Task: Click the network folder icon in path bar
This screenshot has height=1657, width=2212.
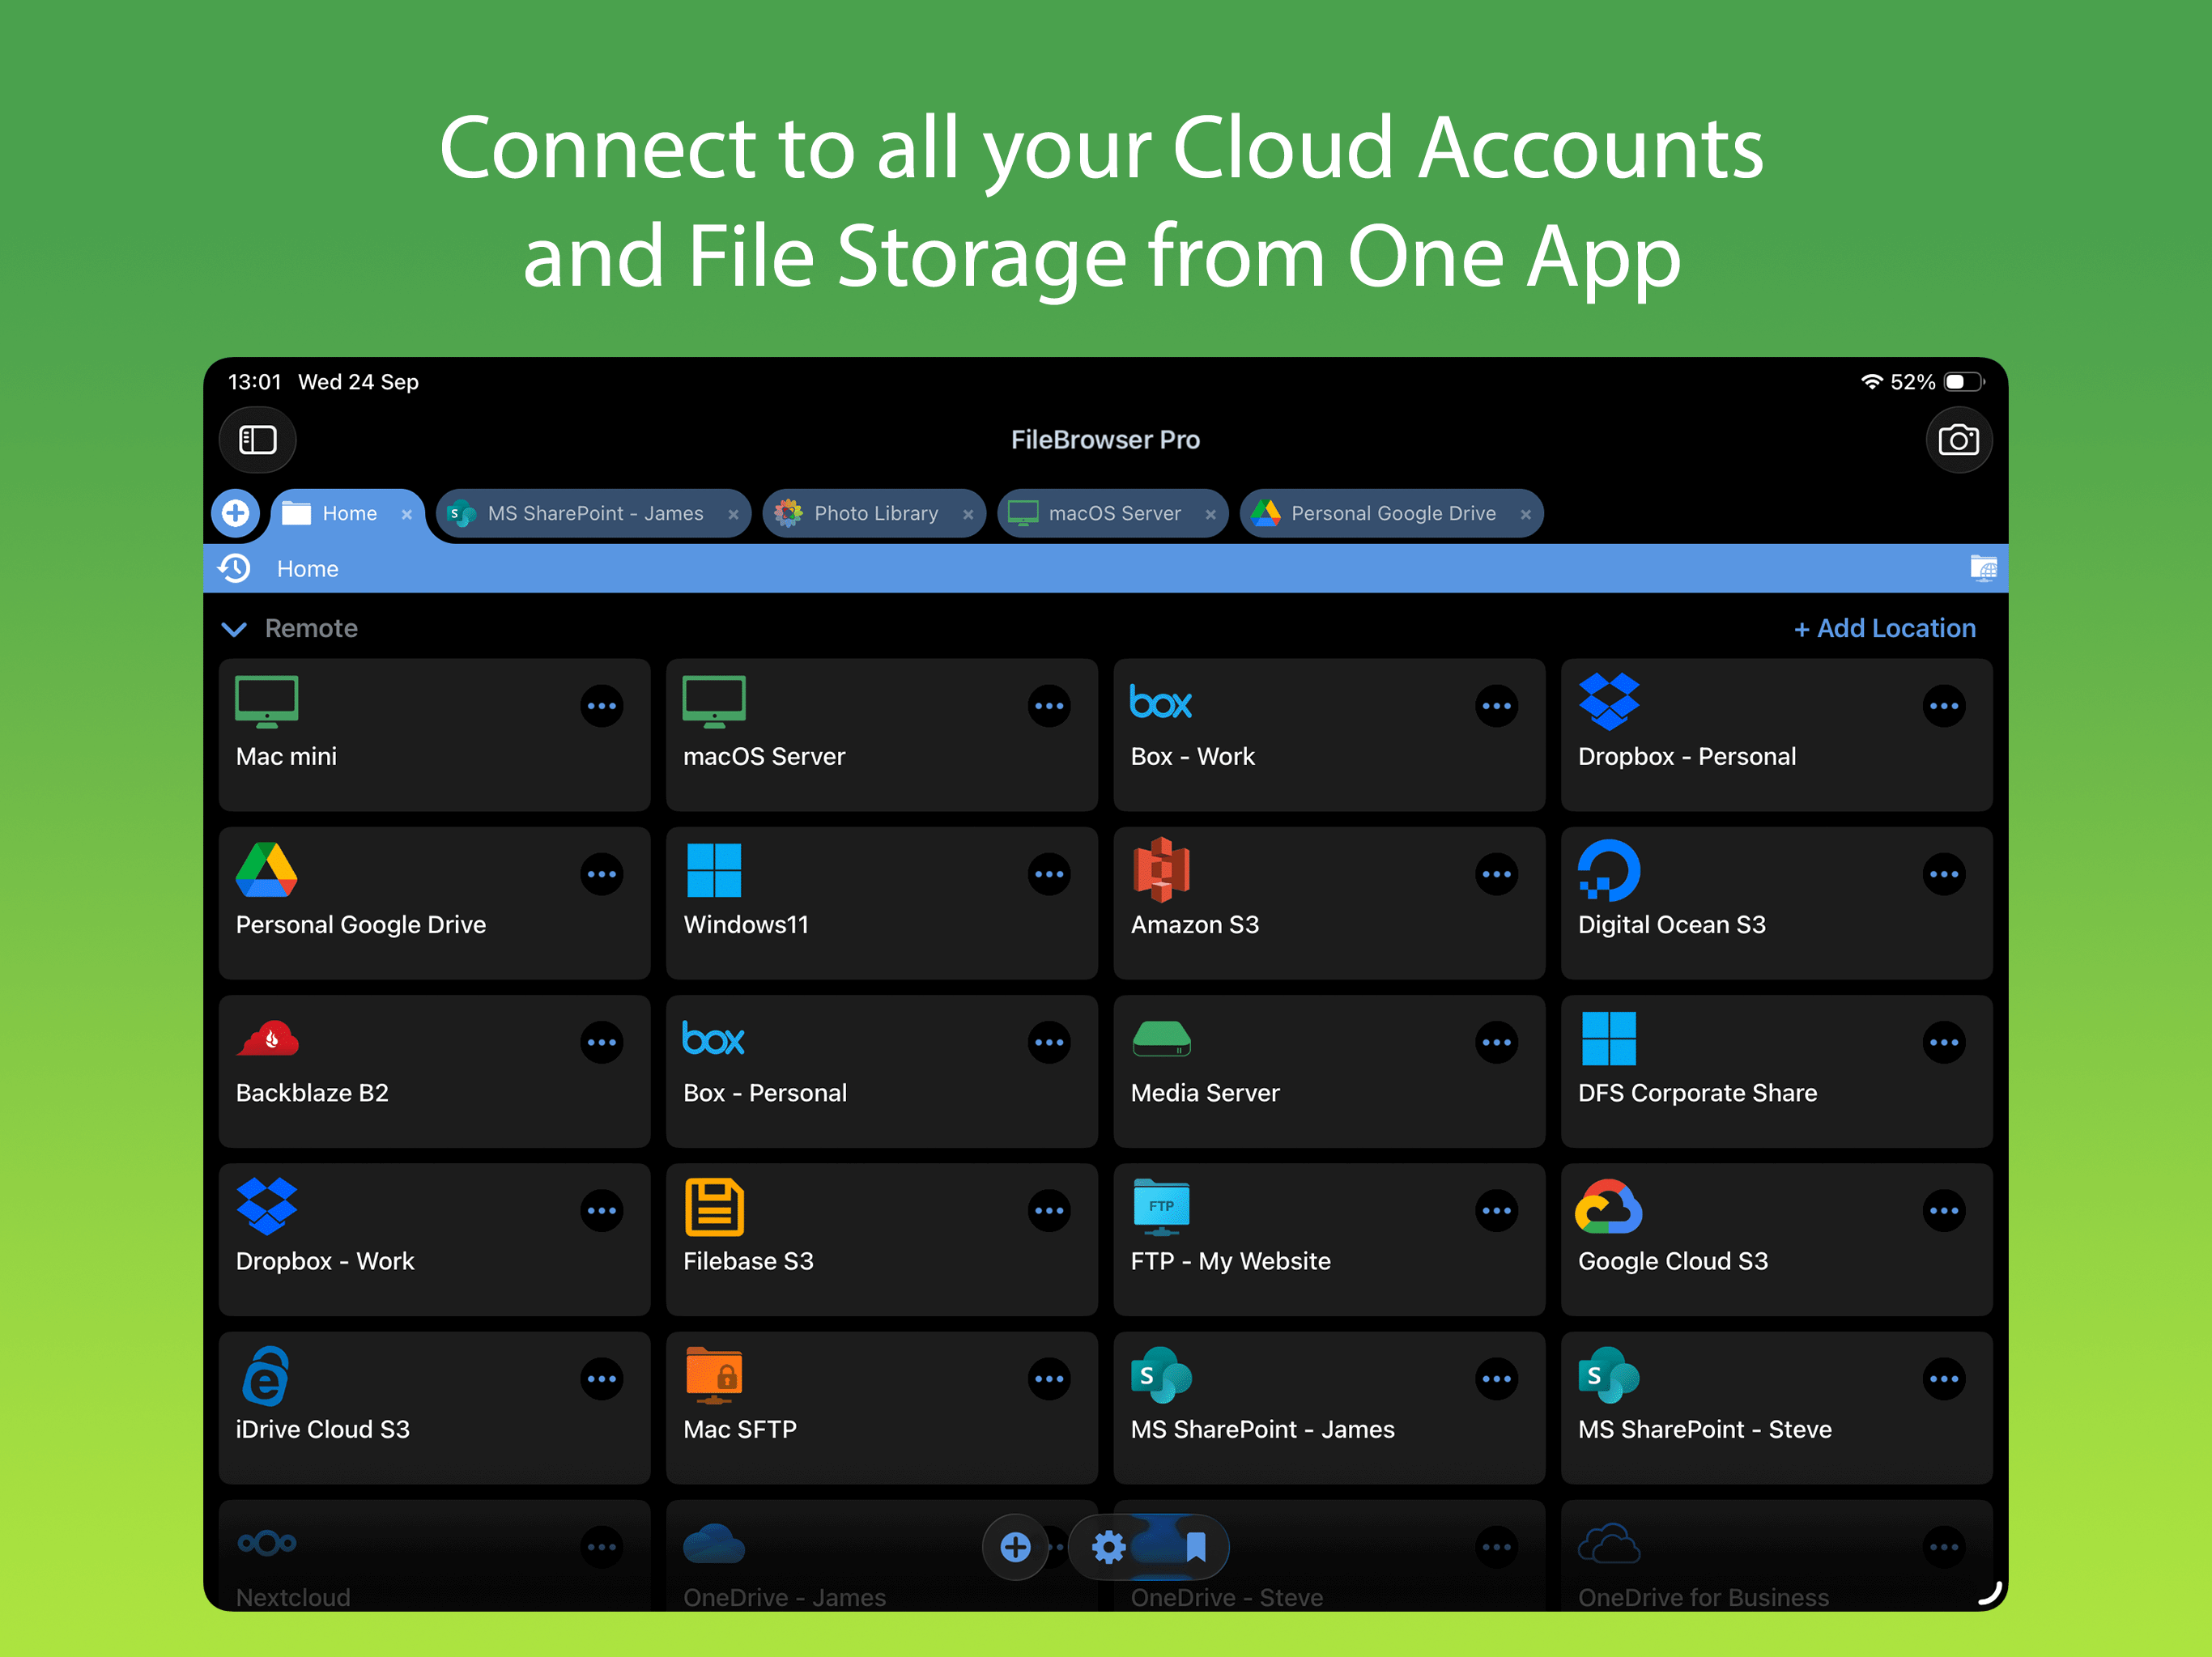Action: click(1982, 568)
